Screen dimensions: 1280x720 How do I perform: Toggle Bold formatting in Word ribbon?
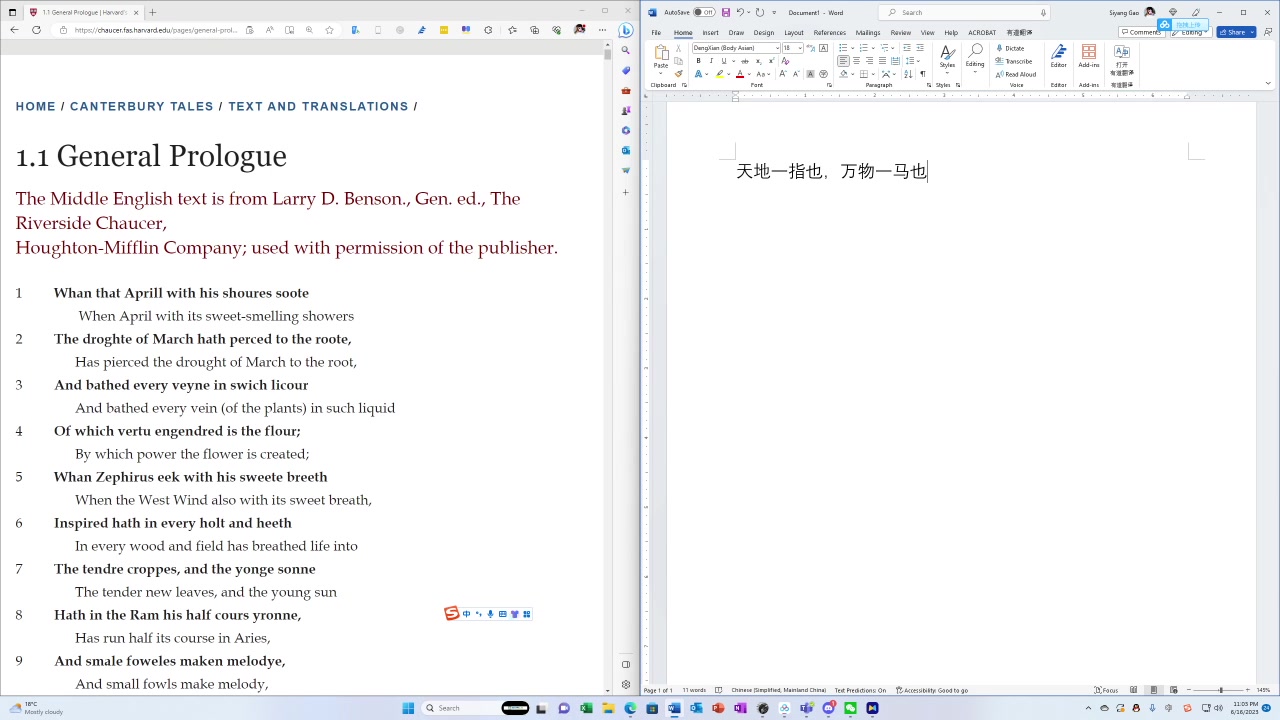click(698, 61)
